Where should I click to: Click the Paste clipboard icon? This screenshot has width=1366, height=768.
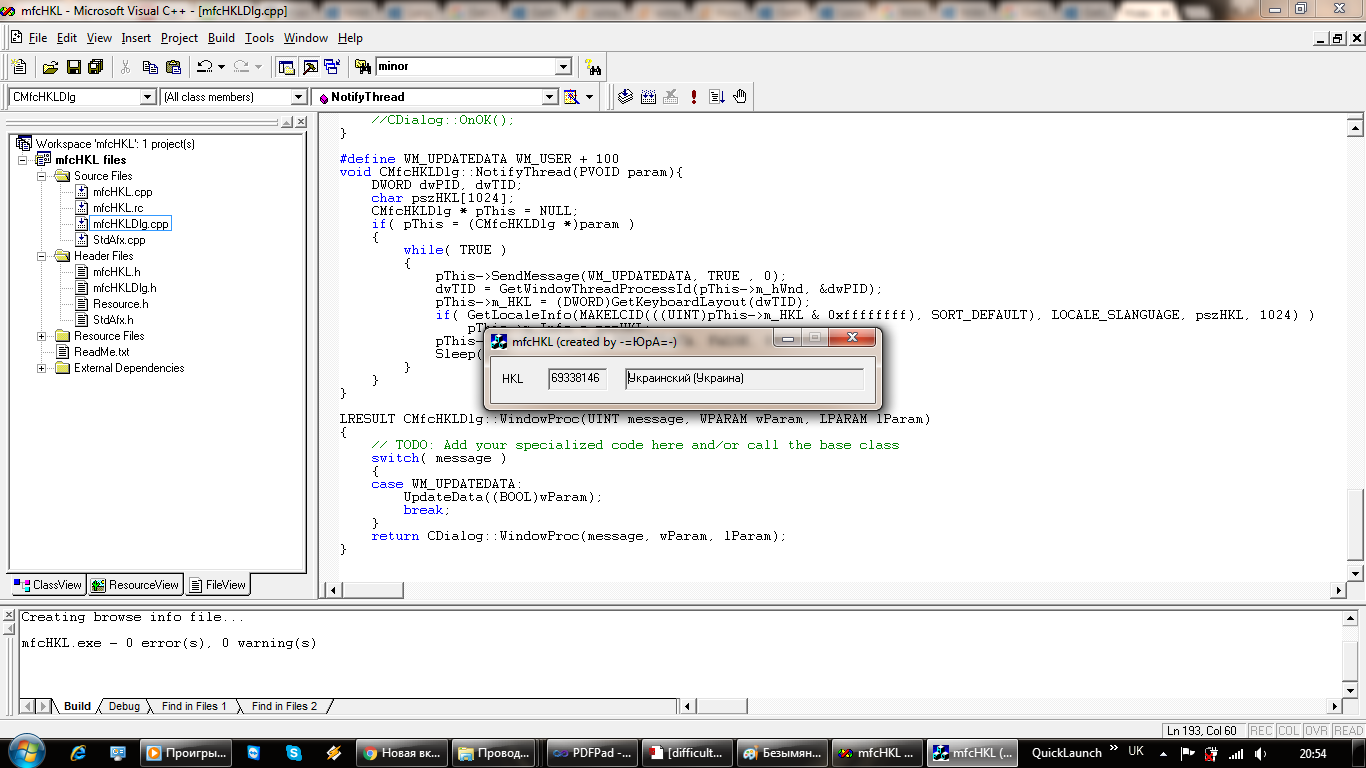[x=173, y=67]
